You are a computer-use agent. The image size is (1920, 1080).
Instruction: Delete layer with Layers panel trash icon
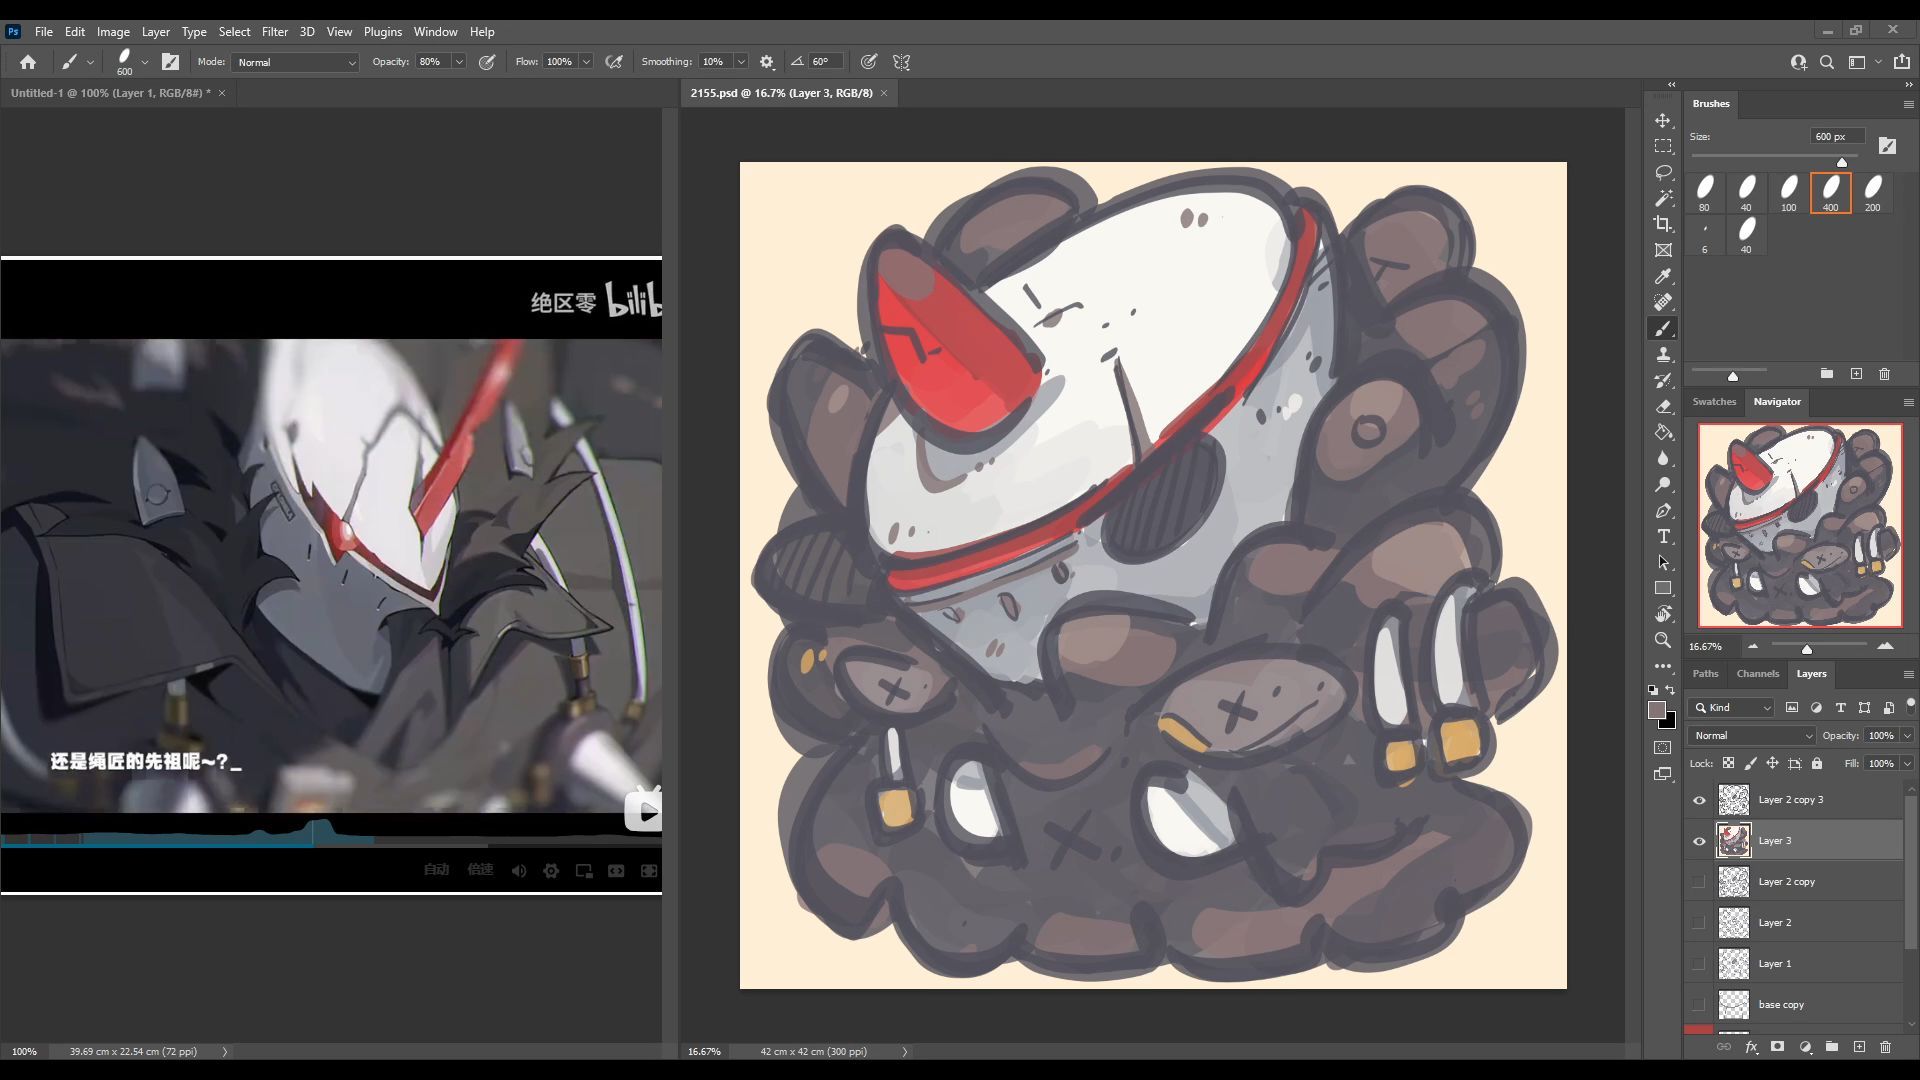1885,1047
